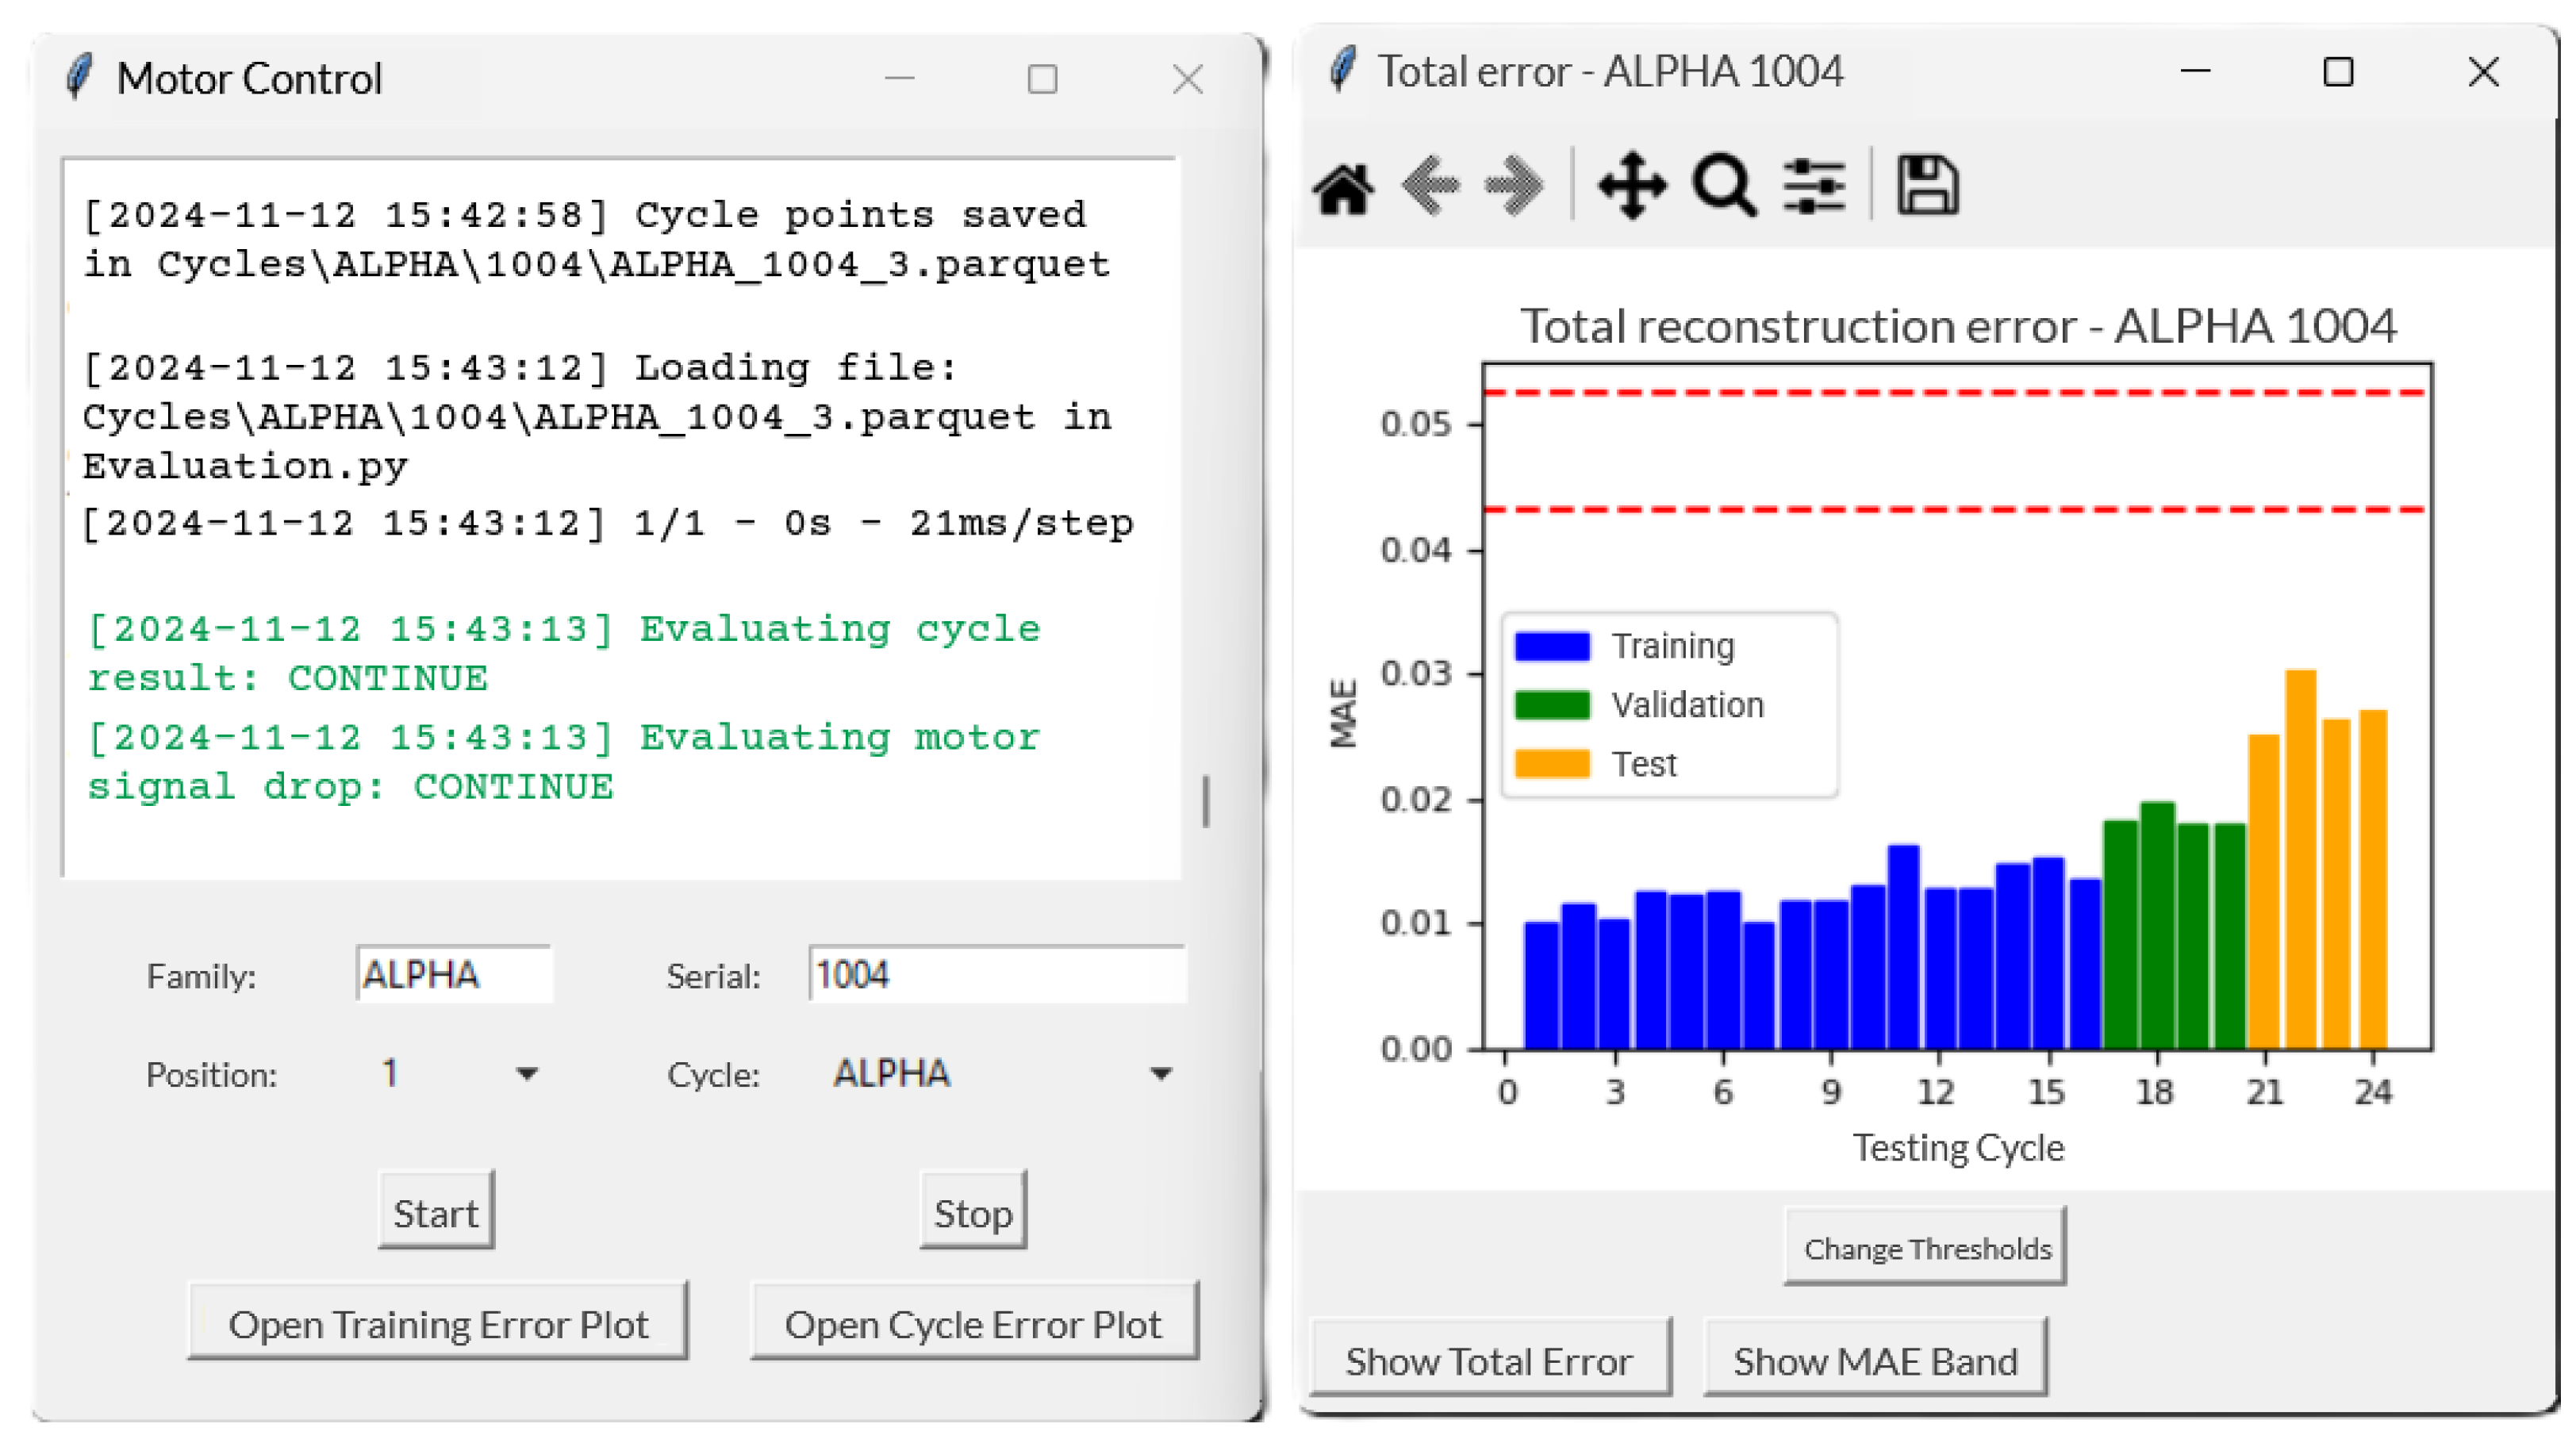Activate the Pan/move axes tool

[1632, 186]
